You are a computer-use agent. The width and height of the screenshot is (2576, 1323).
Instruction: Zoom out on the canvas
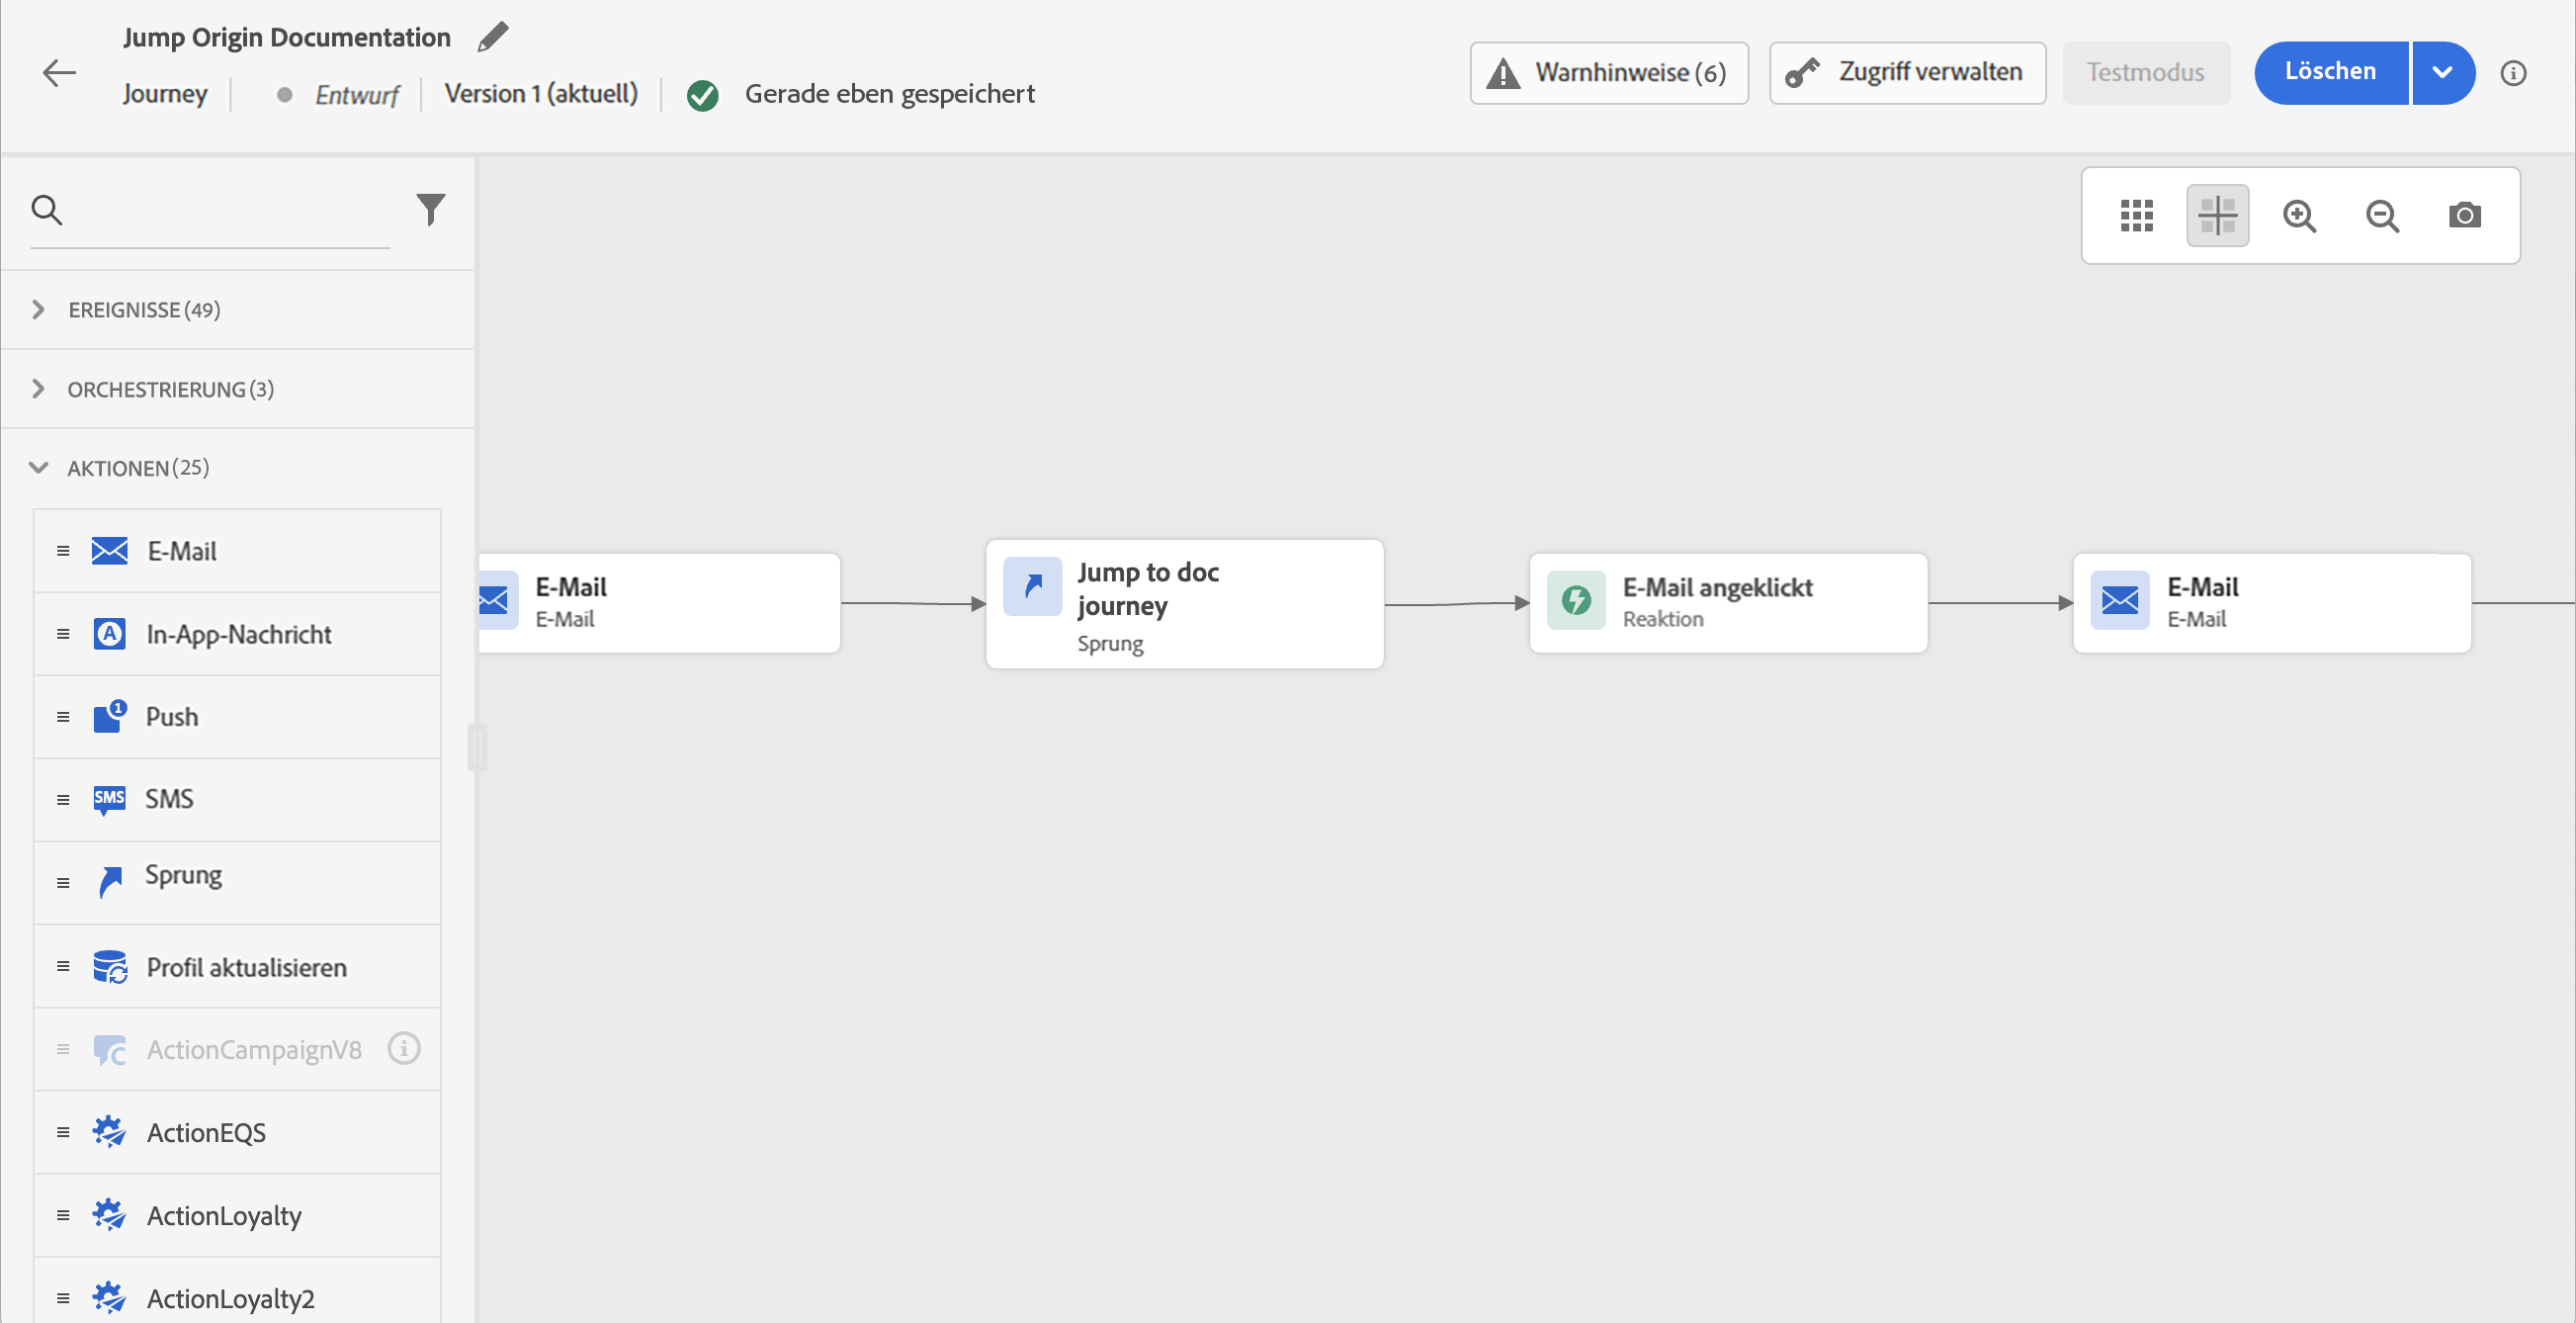click(2382, 215)
